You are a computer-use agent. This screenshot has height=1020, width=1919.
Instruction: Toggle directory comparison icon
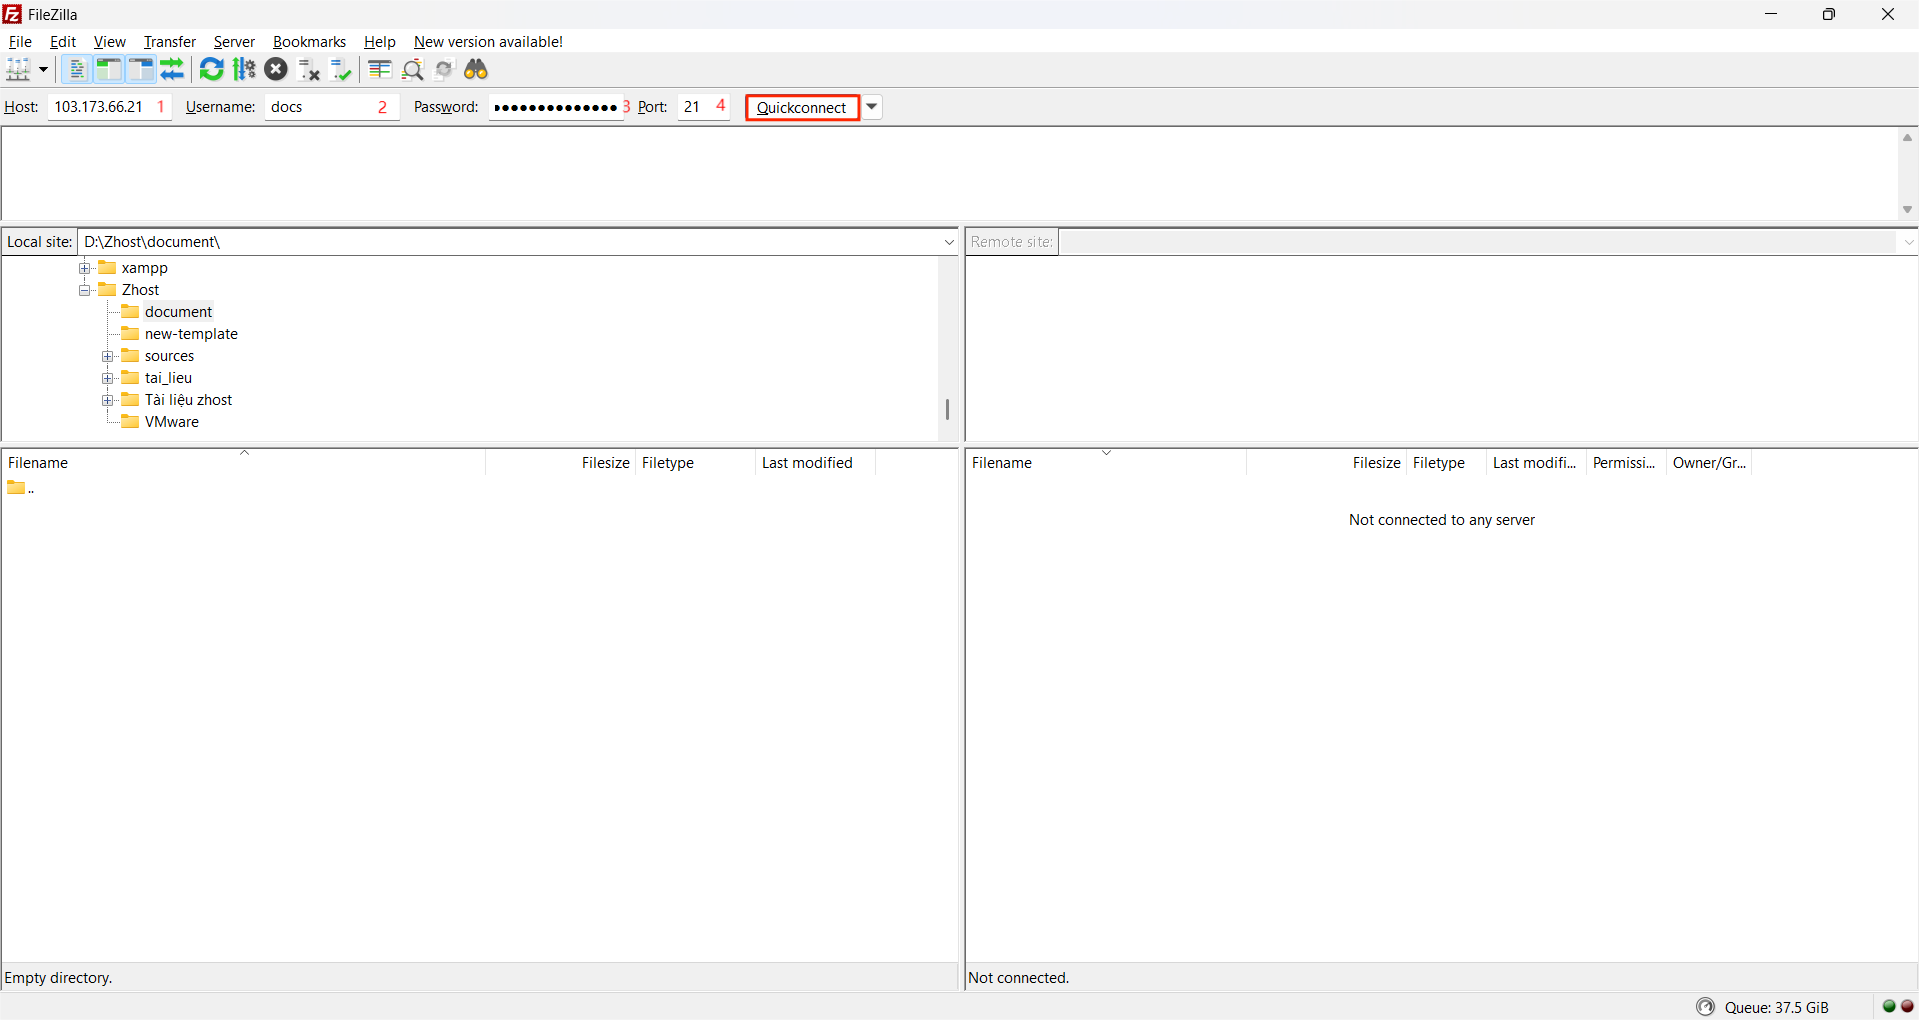pos(412,69)
